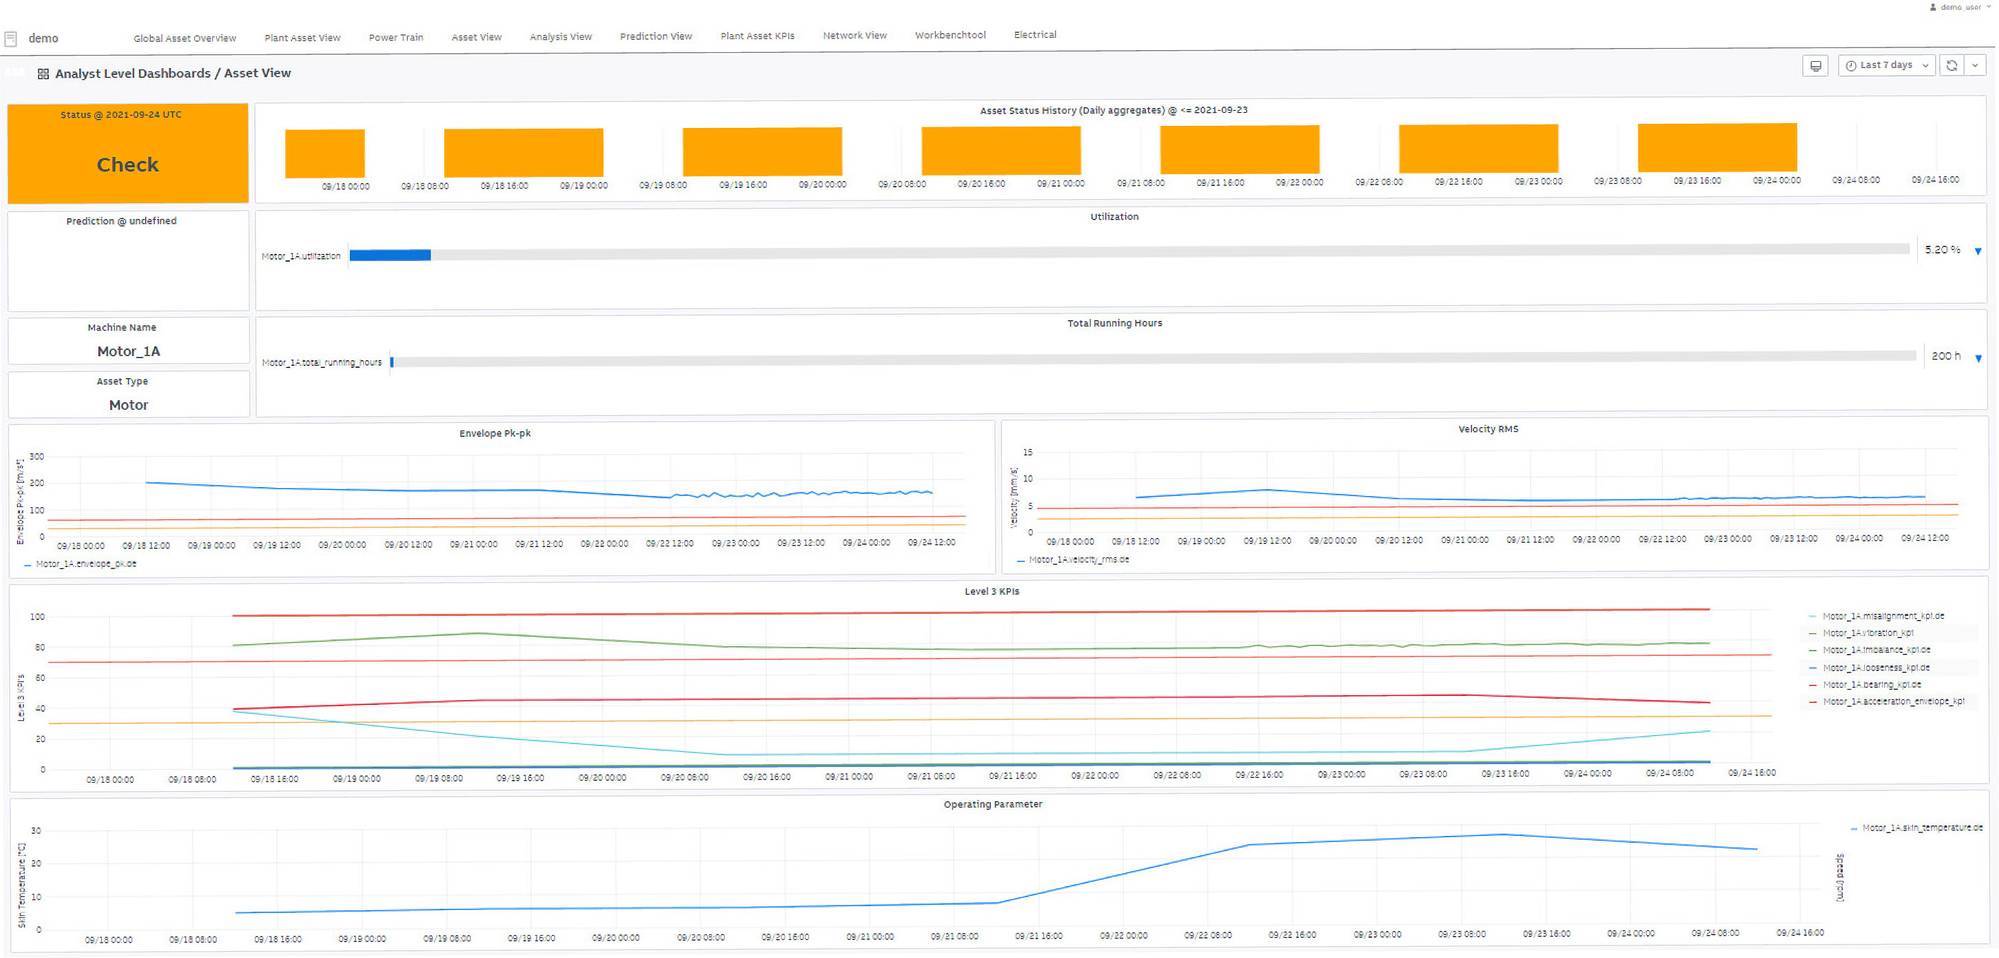1999x958 pixels.
Task: Click the demo page icon in header
Action: (x=11, y=39)
